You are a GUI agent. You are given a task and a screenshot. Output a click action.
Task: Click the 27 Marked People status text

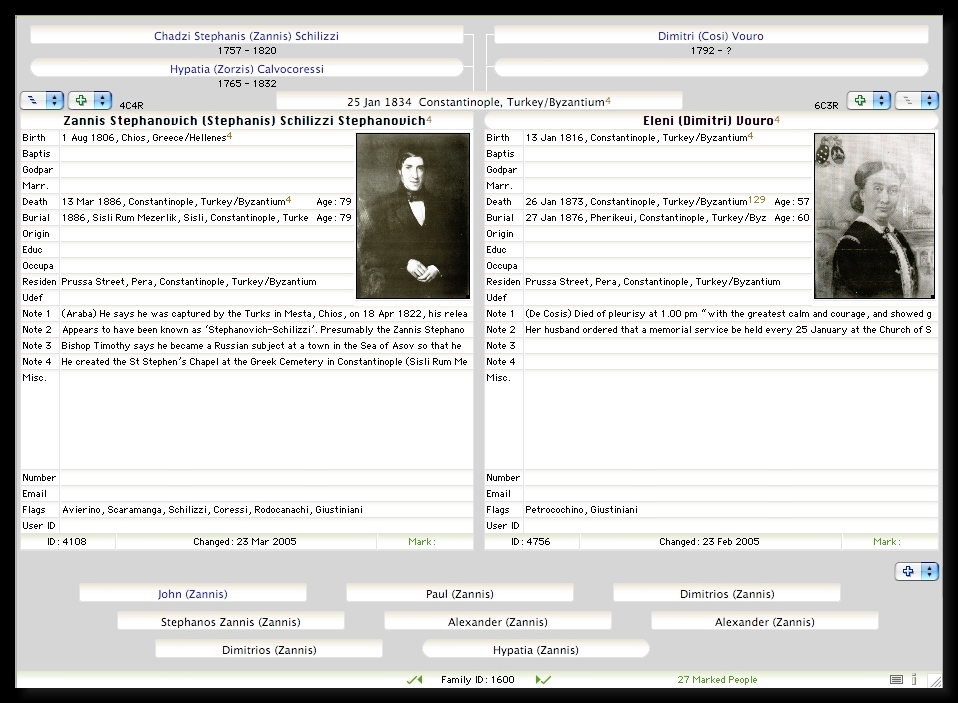[717, 680]
